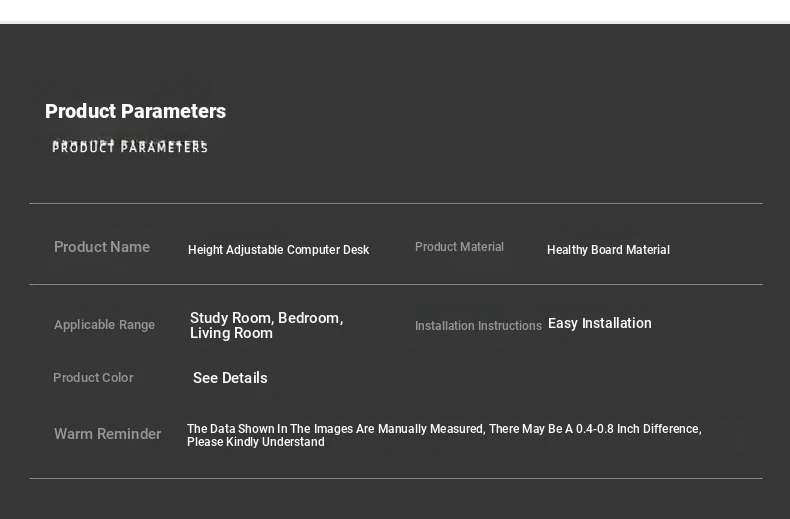Select the Warm Reminder label

coord(107,434)
